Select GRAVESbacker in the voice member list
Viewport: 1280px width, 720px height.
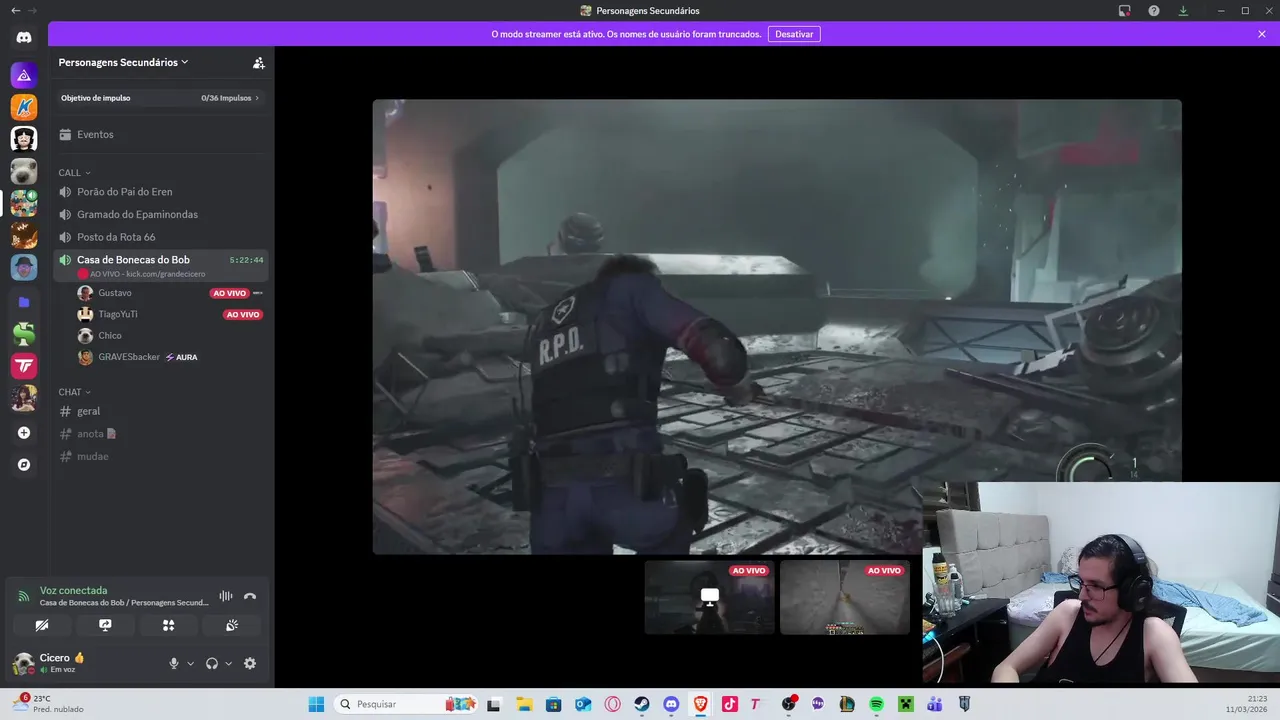[170, 357]
